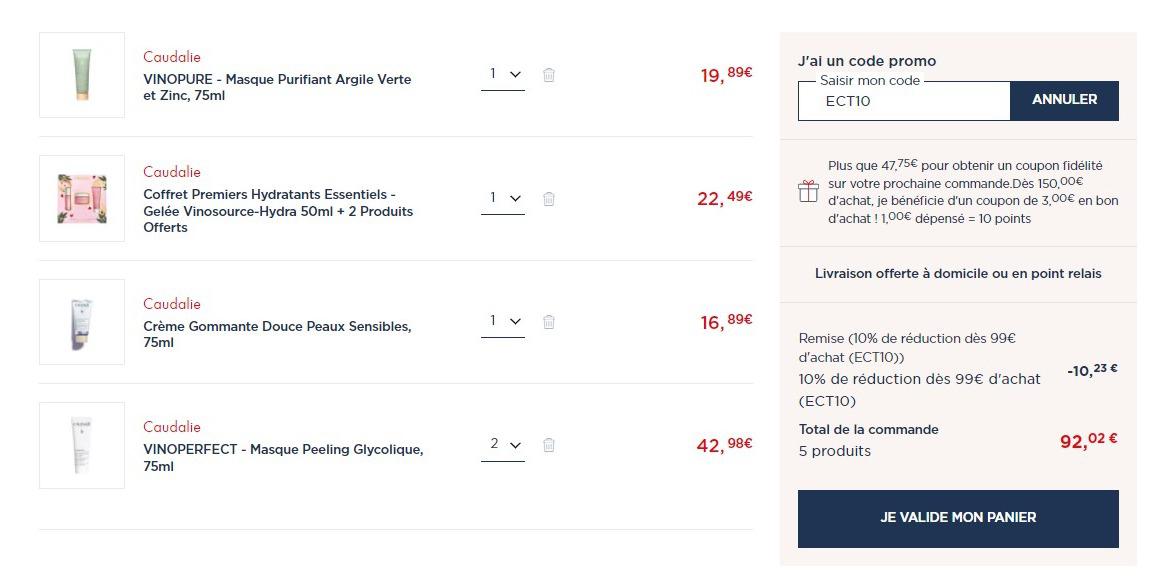Remove Coffret Premiers Hydratants via trash icon
1160x582 pixels.
[549, 199]
